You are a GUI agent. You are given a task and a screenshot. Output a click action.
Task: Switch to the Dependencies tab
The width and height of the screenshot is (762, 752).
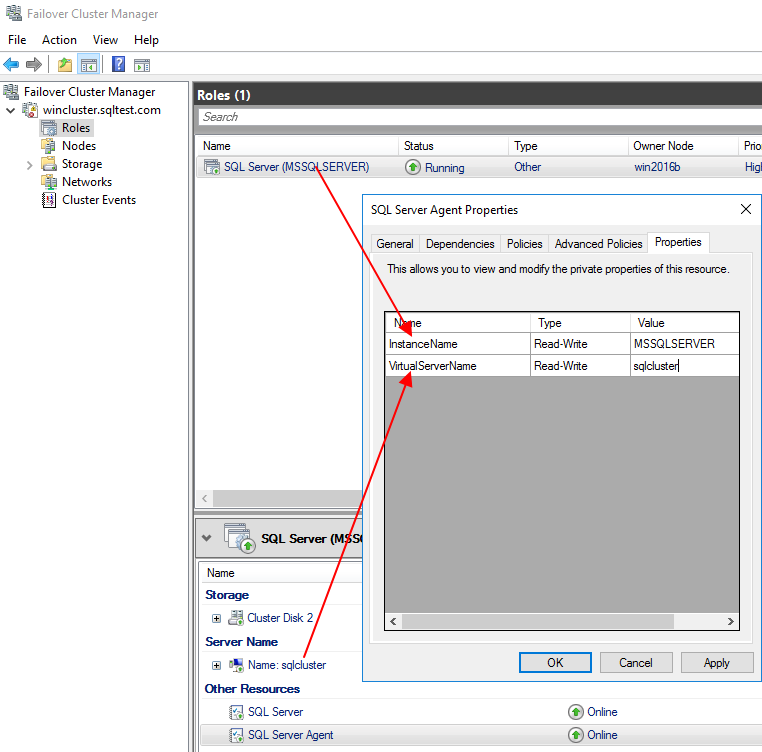[460, 244]
